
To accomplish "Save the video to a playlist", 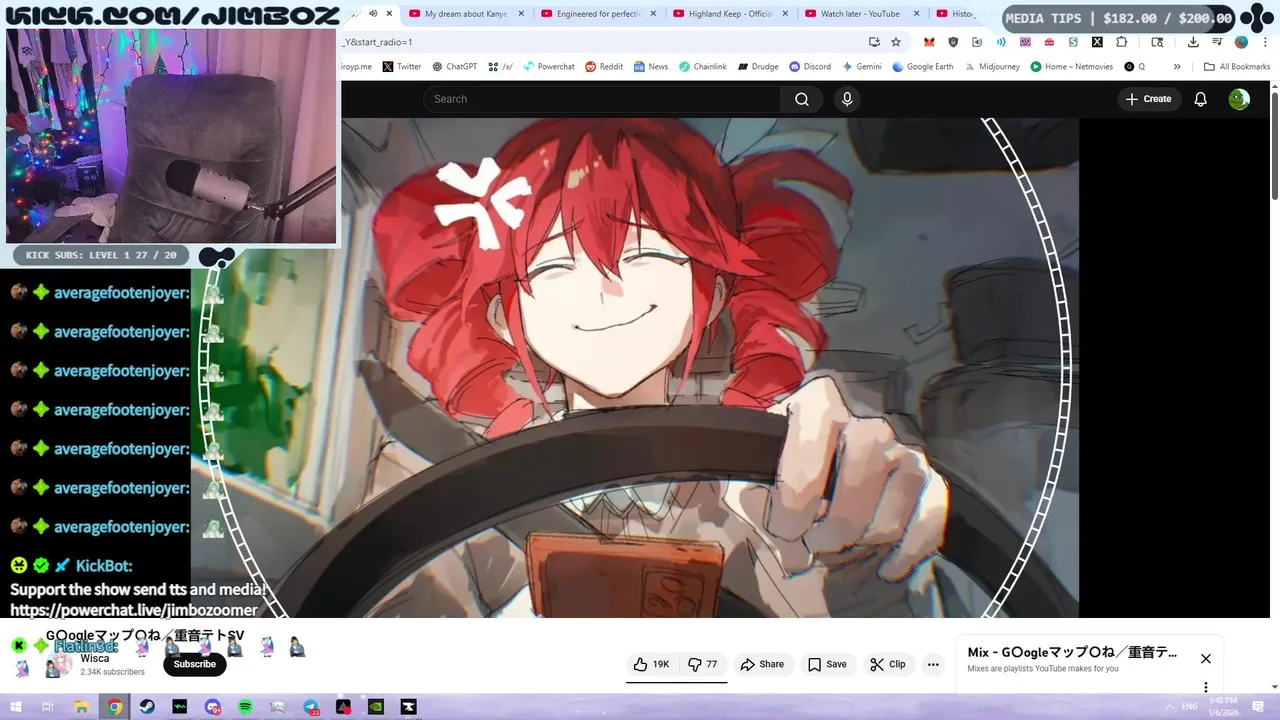I will click(827, 664).
